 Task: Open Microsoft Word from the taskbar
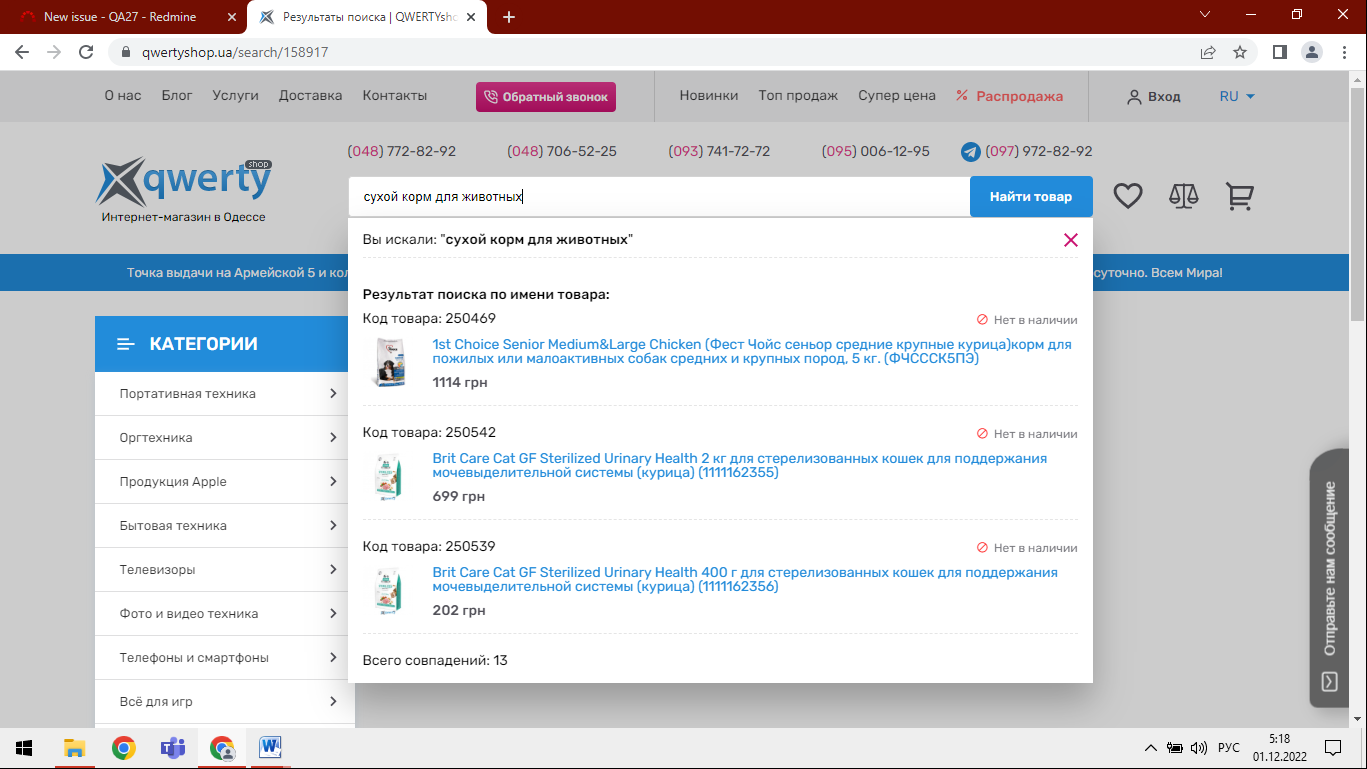[x=271, y=748]
